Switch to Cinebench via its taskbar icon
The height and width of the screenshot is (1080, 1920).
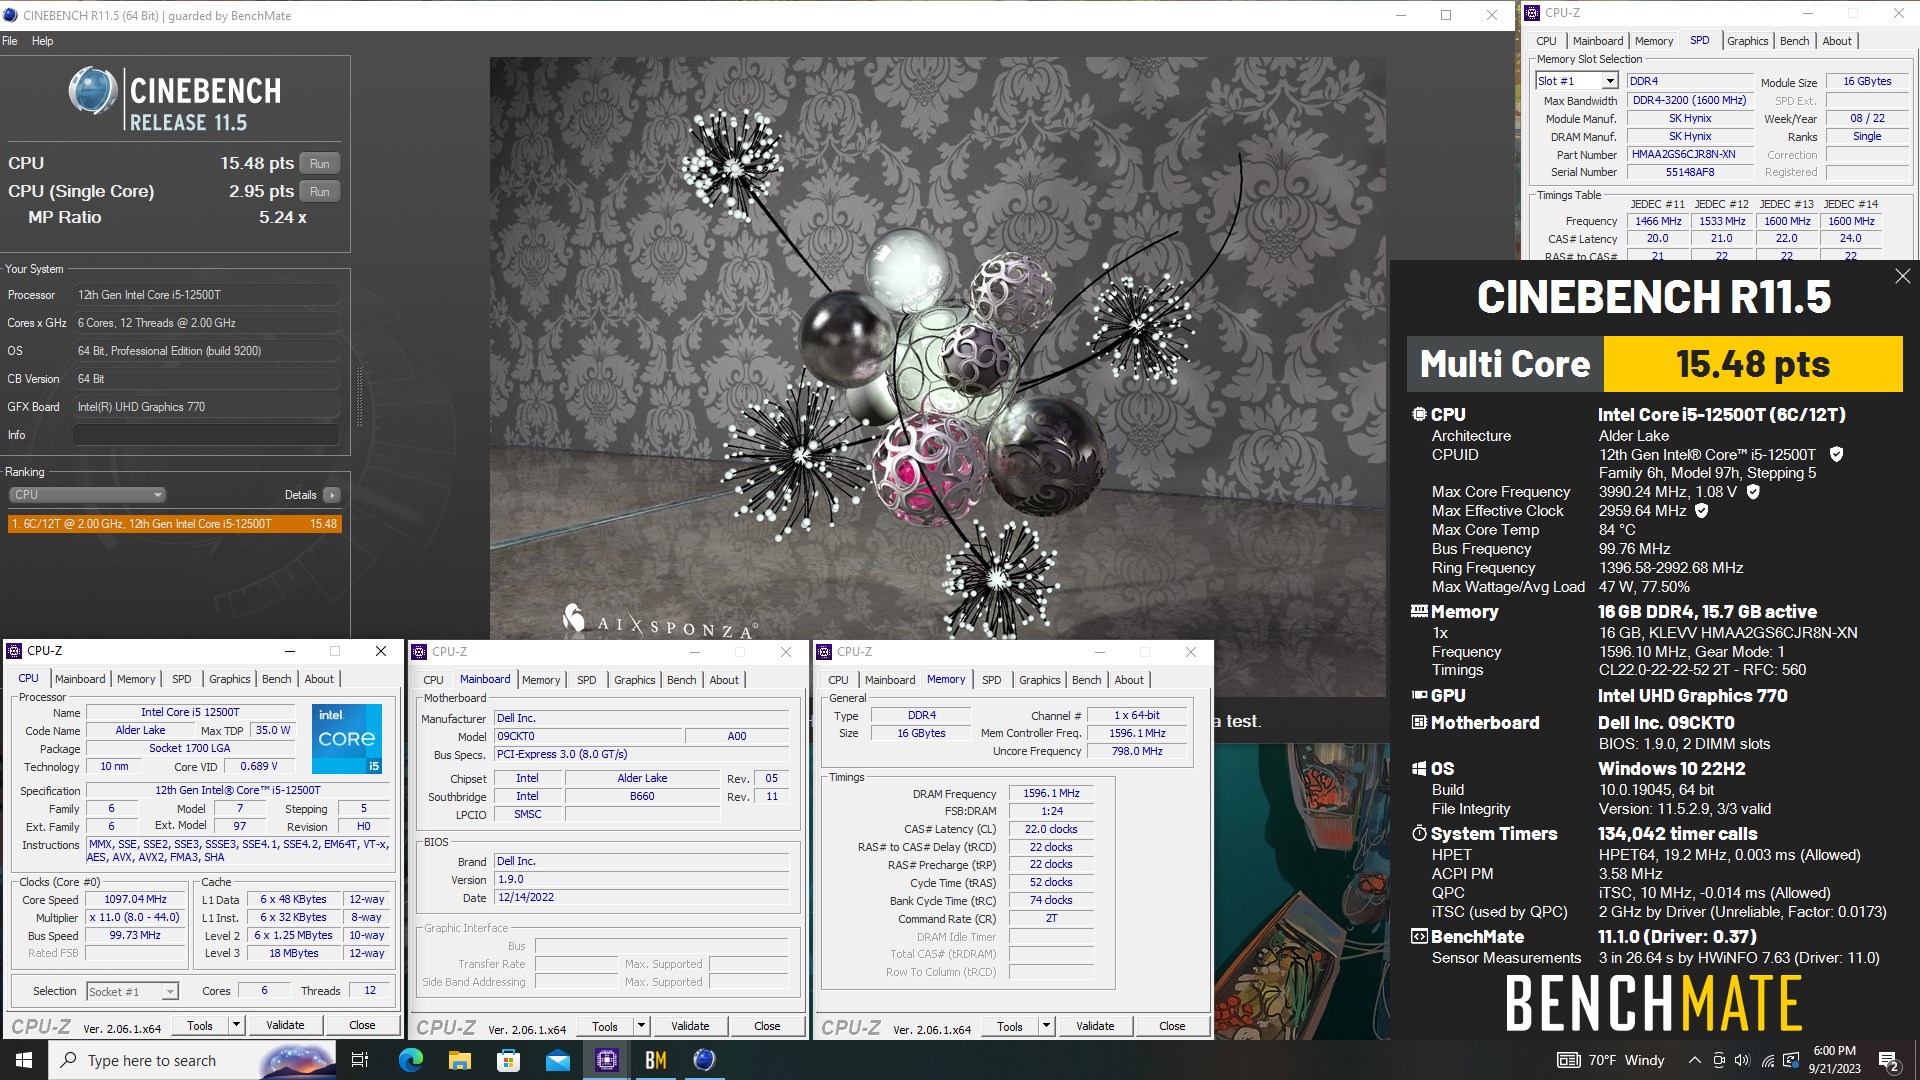pos(705,1060)
